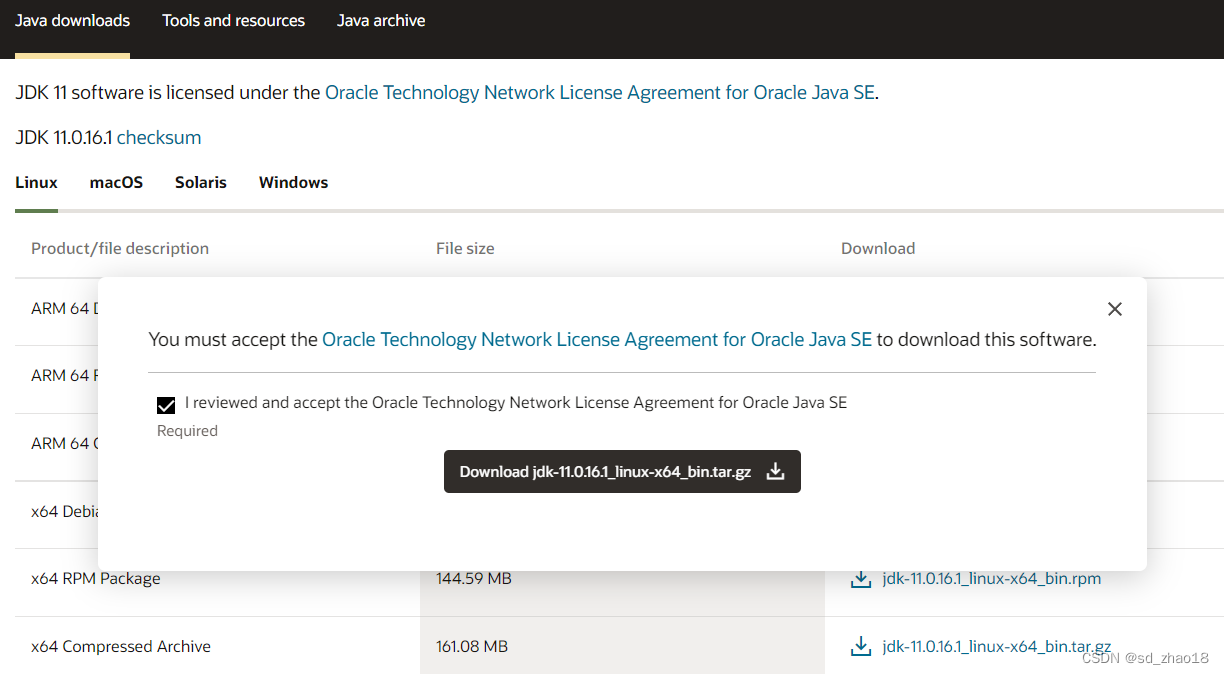Switch to the Java downloads tab
Screen dimensions: 1224x674
coord(72,21)
